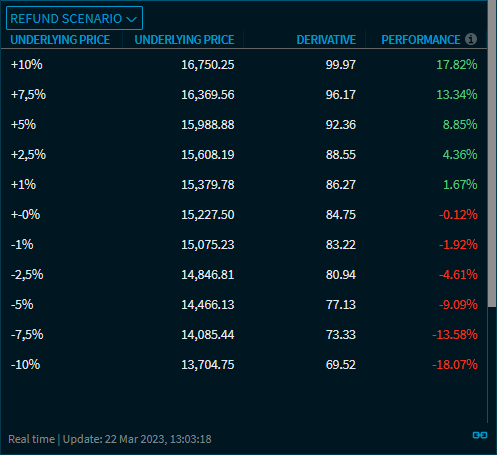Viewport: 497px width, 455px height.
Task: Click the chevron arrow beside Refund Scenario
Action: [x=132, y=19]
